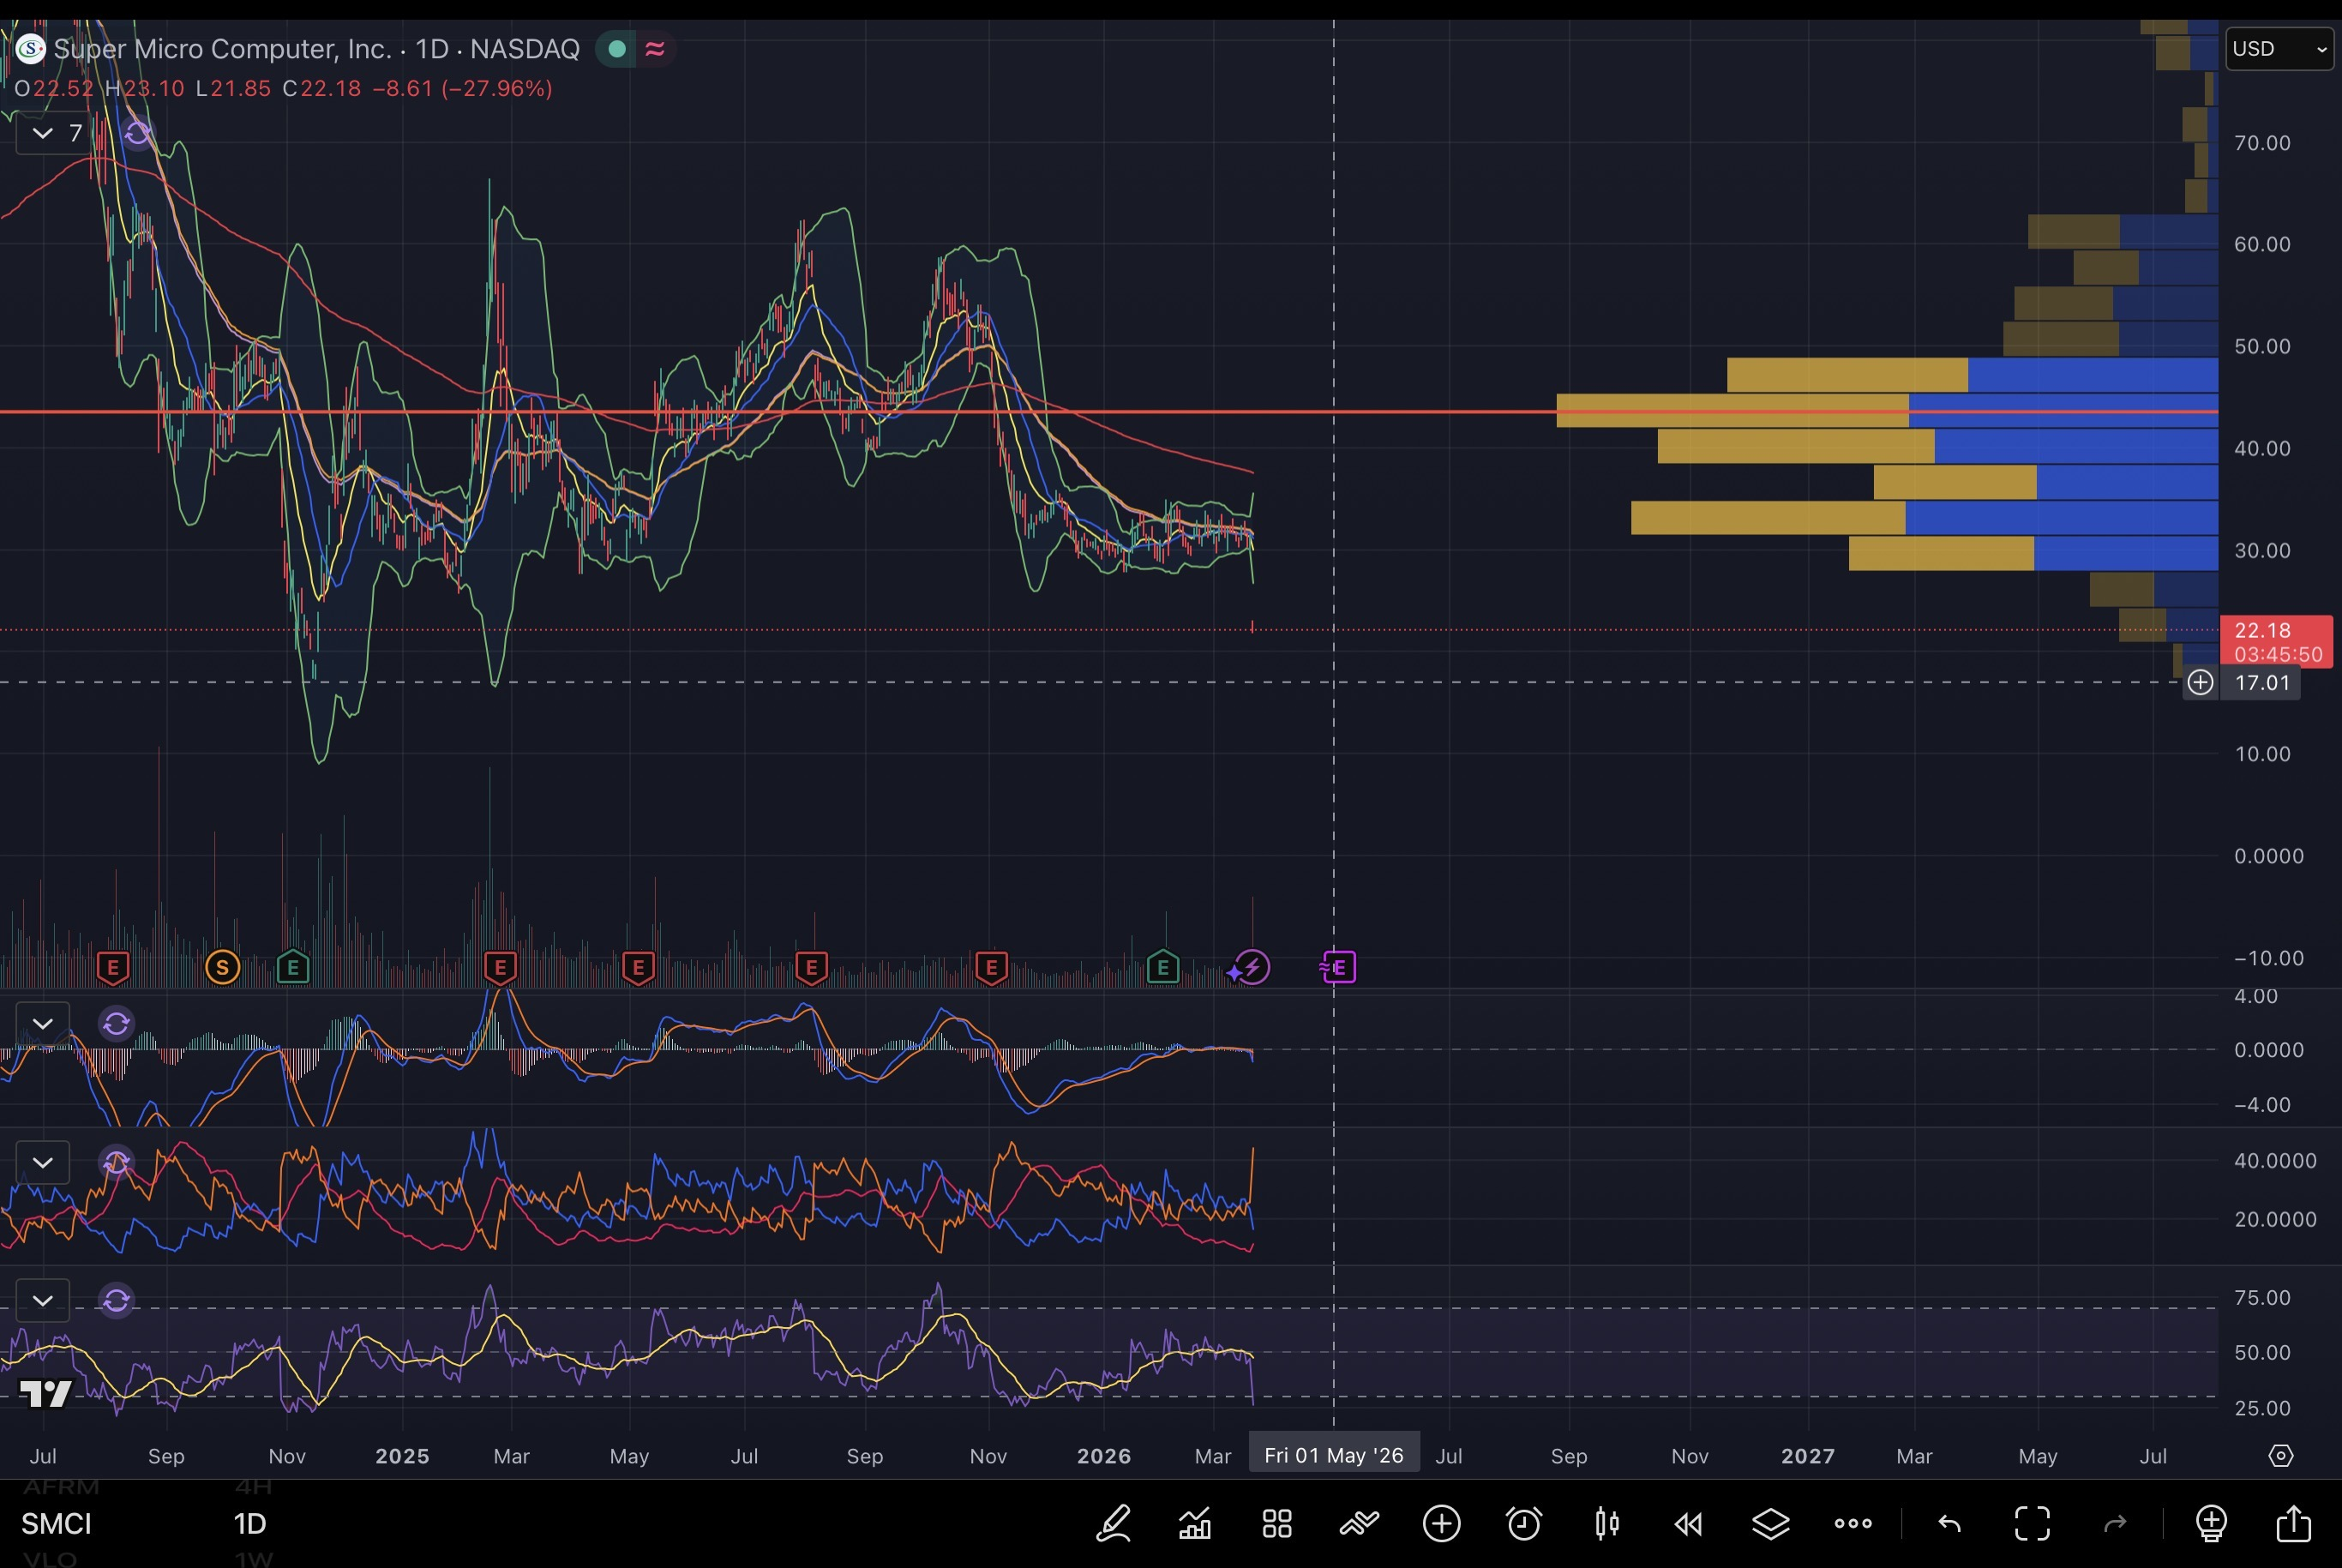Toggle the pink approximate-equals symbol badge
This screenshot has height=1568, width=2342.
coord(655,48)
